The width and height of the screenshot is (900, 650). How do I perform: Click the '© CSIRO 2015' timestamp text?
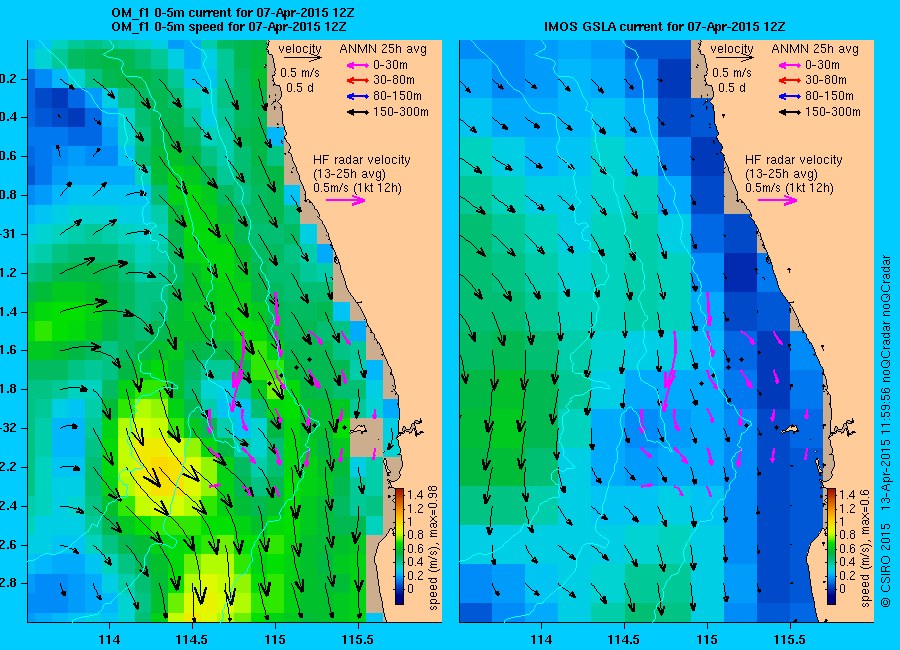885,432
